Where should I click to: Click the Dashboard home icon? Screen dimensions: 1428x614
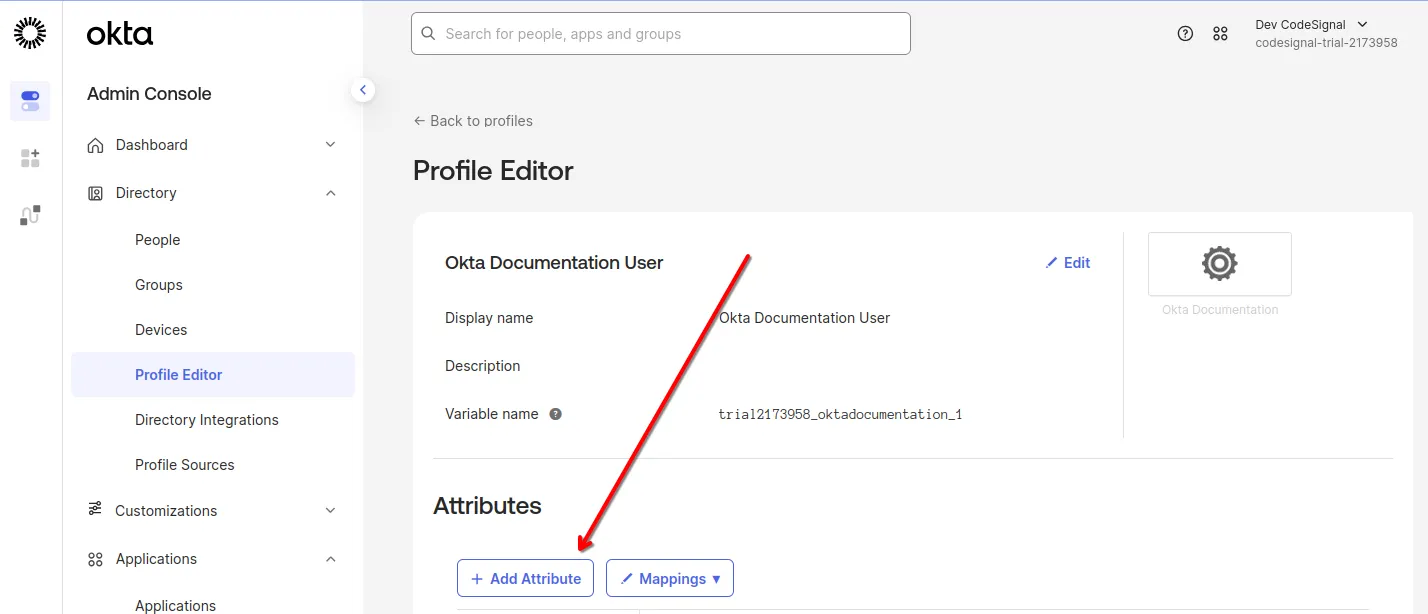[x=95, y=145]
